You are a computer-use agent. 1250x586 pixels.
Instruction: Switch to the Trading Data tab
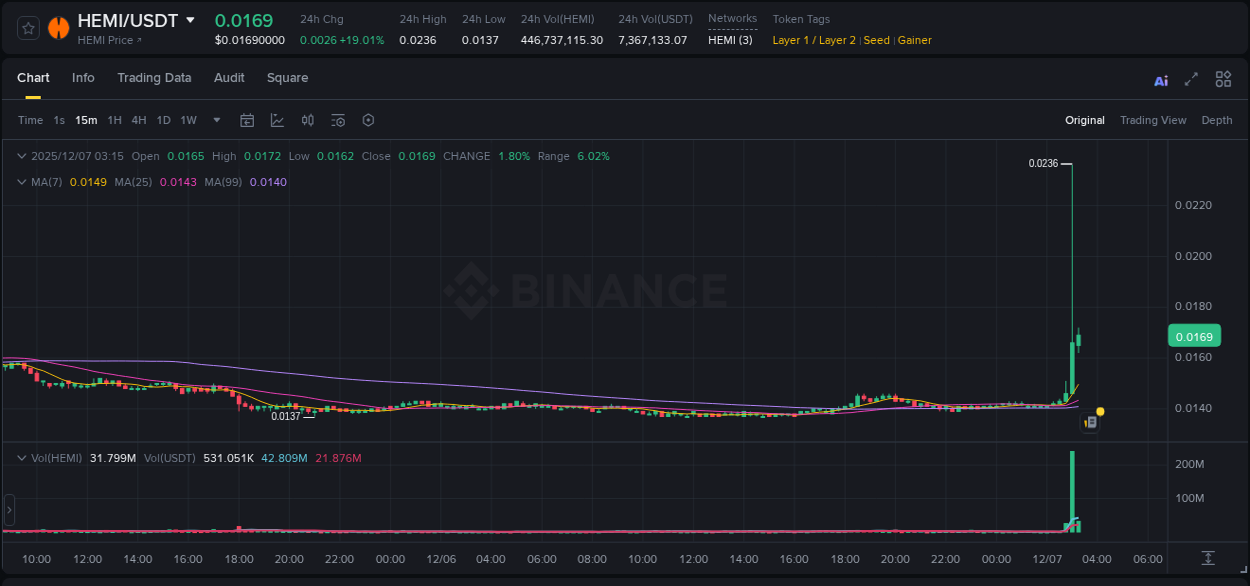154,78
